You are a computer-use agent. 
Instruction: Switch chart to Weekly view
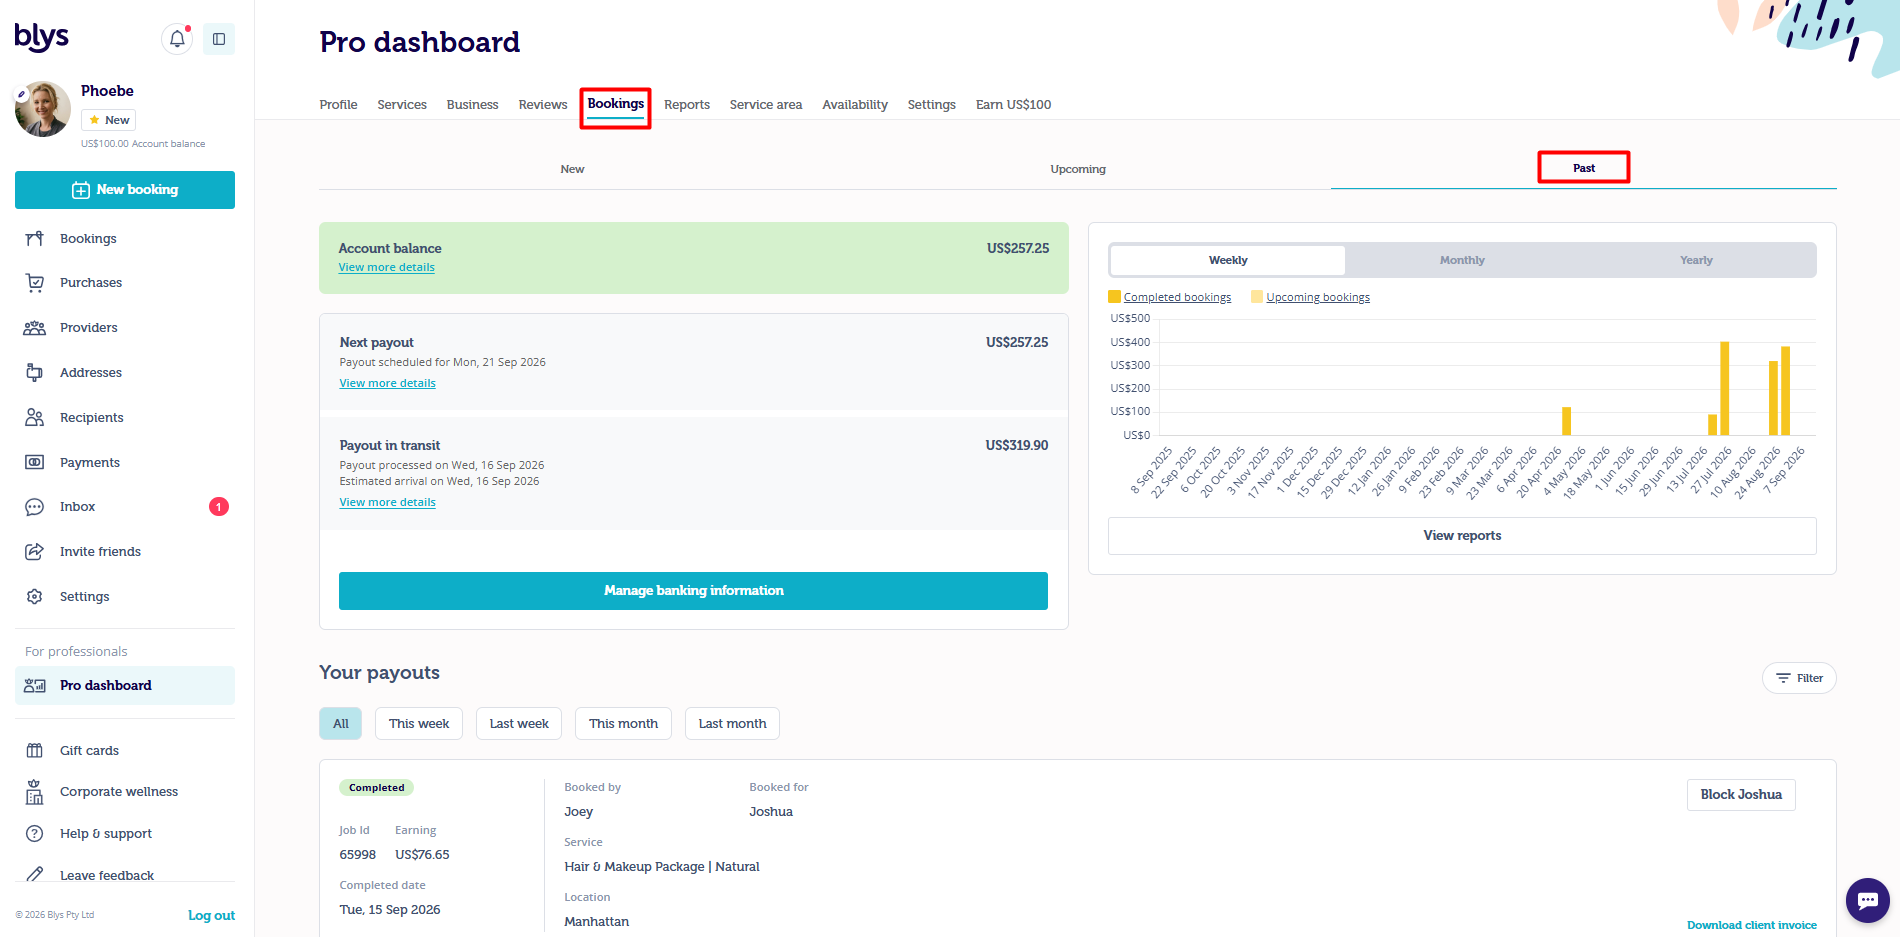coord(1228,260)
